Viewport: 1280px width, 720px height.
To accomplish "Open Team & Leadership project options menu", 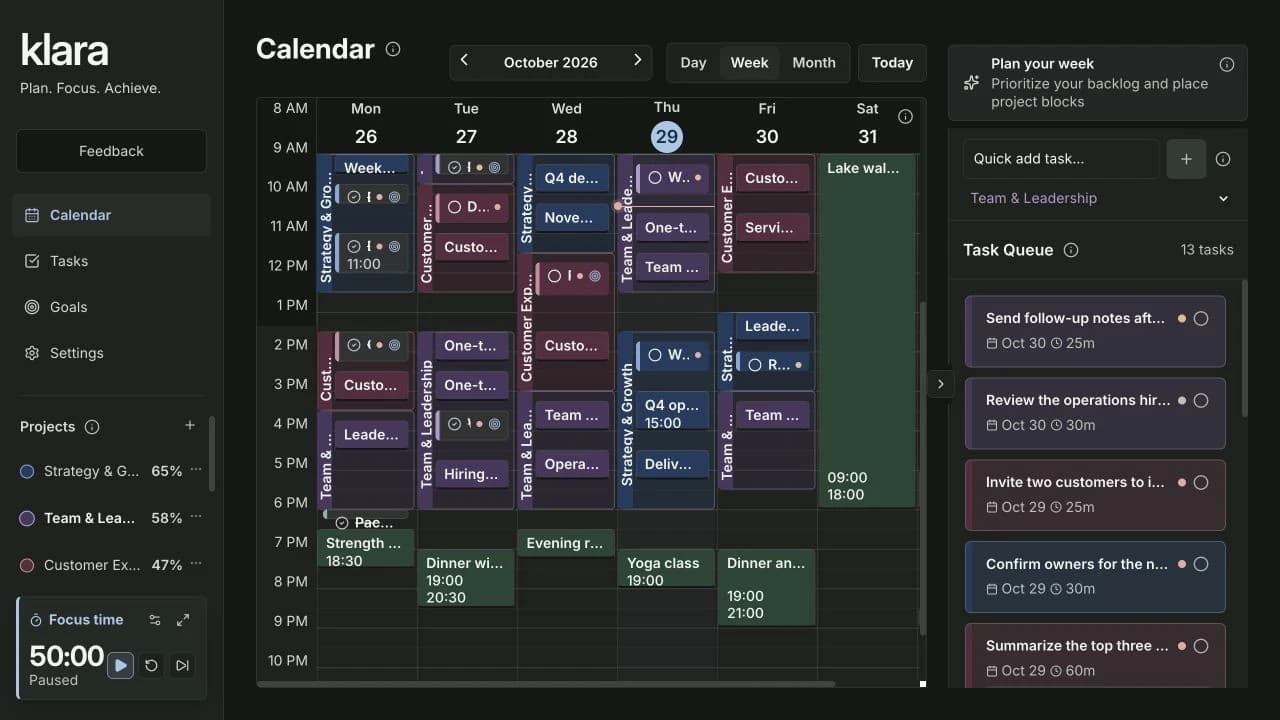I will (x=196, y=517).
